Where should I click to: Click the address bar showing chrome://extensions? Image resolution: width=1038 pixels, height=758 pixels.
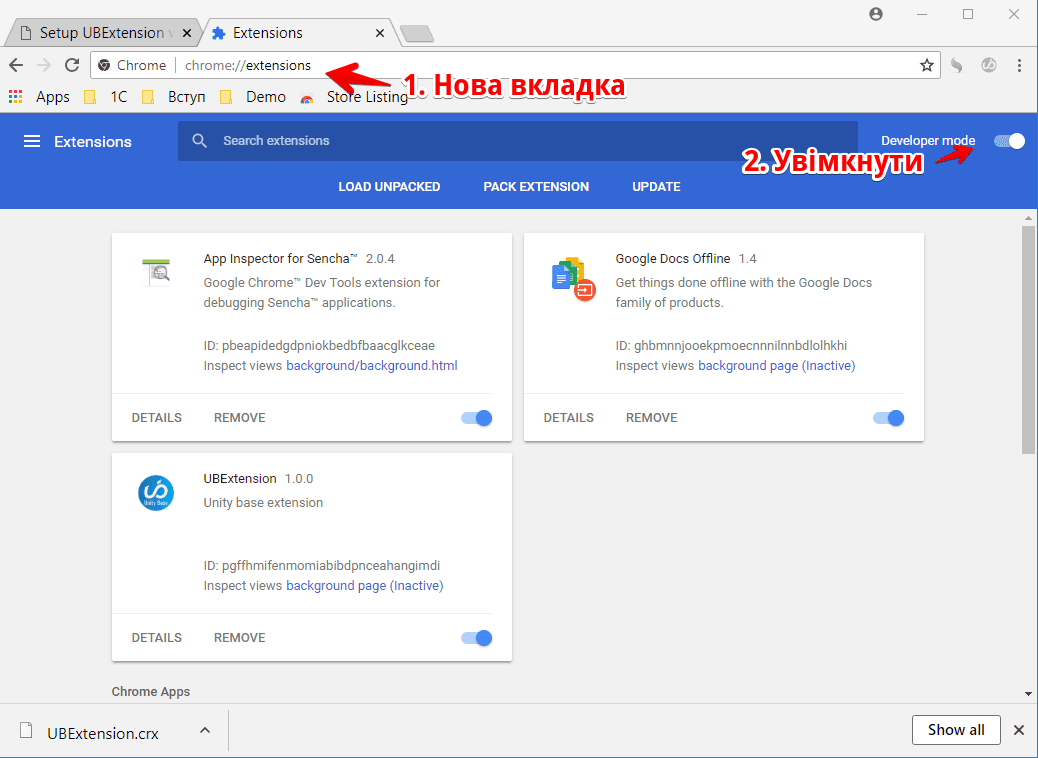(x=516, y=65)
